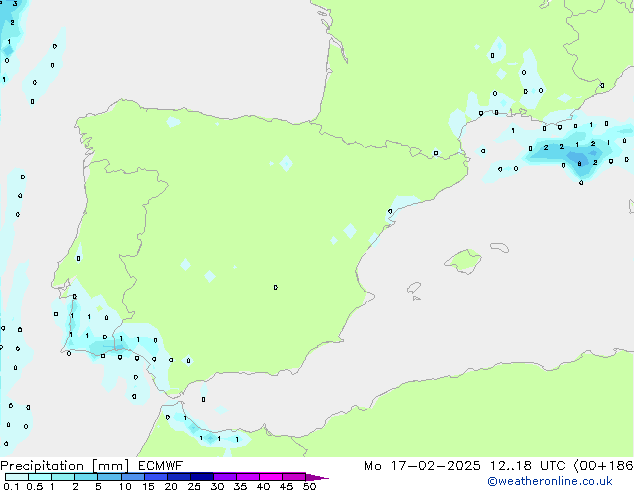Select the legend label '10'
634x490 pixels.
coord(125,486)
